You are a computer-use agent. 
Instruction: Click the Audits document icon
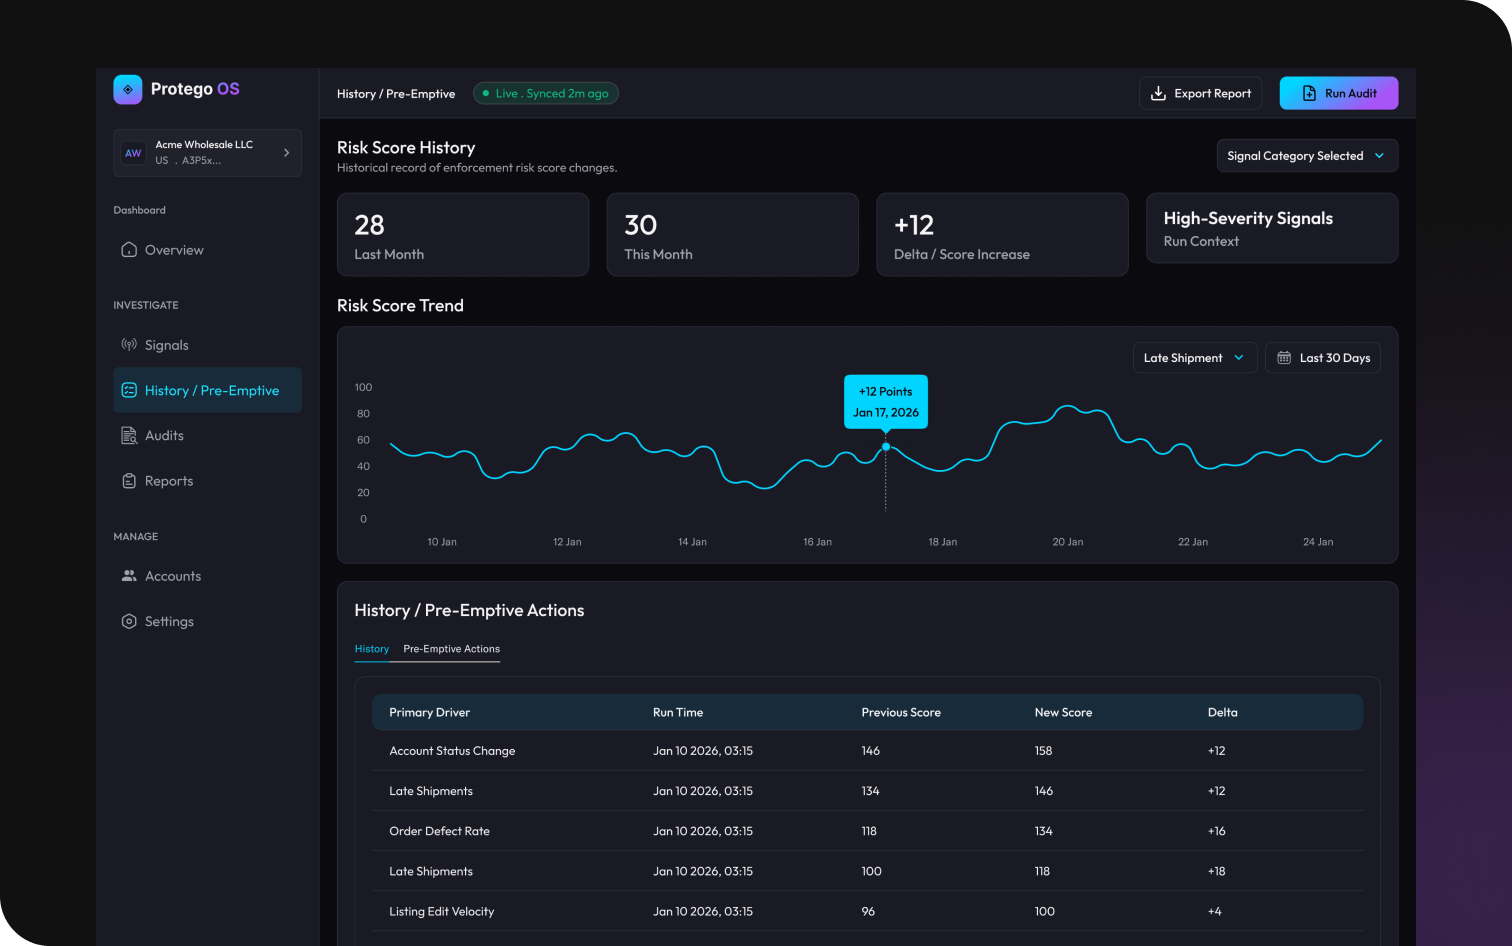click(129, 435)
